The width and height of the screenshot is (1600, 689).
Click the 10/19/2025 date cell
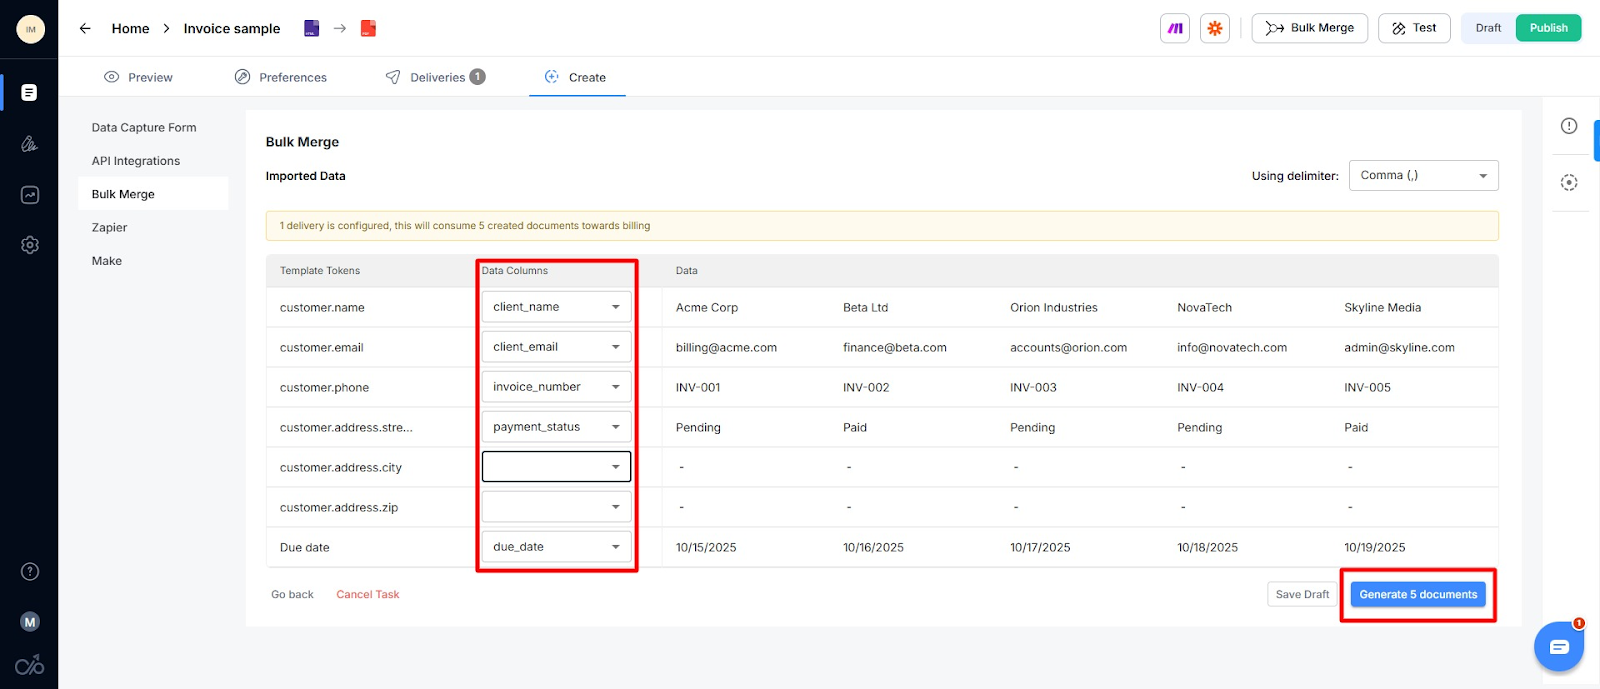1374,548
